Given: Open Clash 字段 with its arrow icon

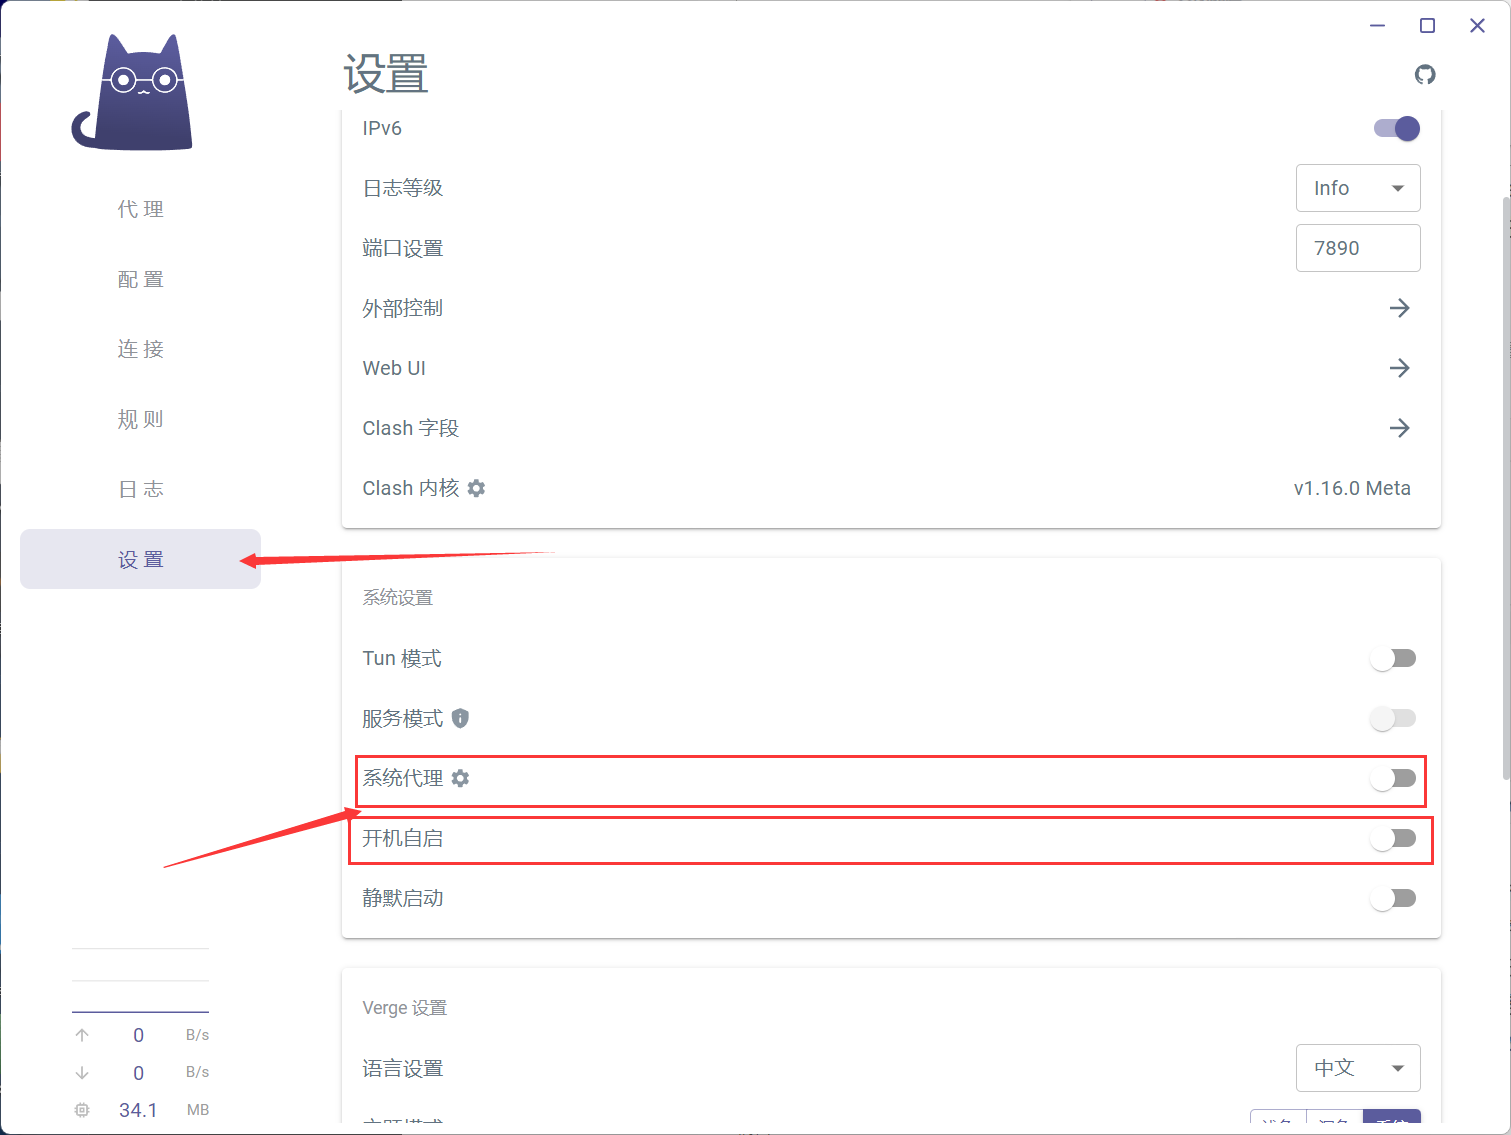Looking at the screenshot, I should [1400, 428].
